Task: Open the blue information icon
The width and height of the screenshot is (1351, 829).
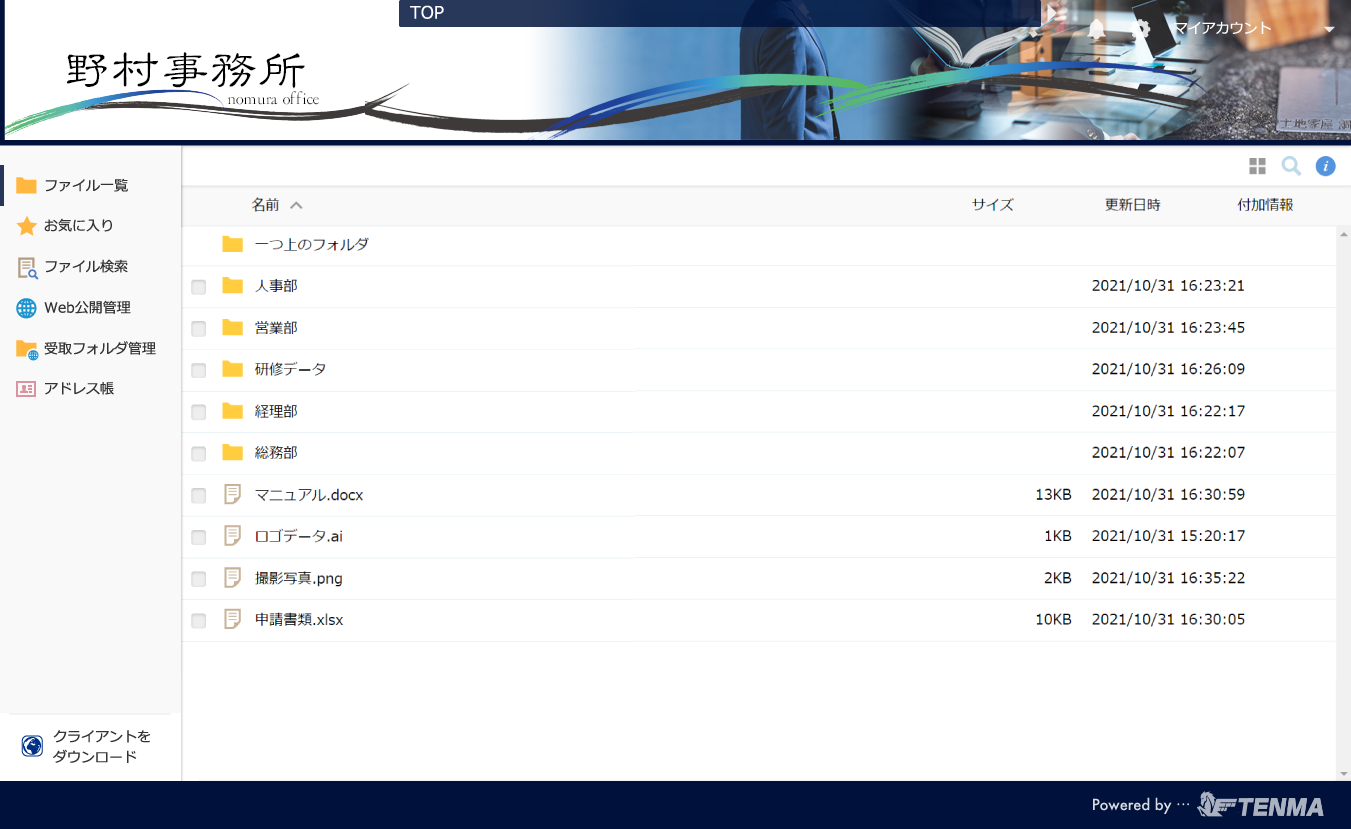Action: pos(1326,166)
